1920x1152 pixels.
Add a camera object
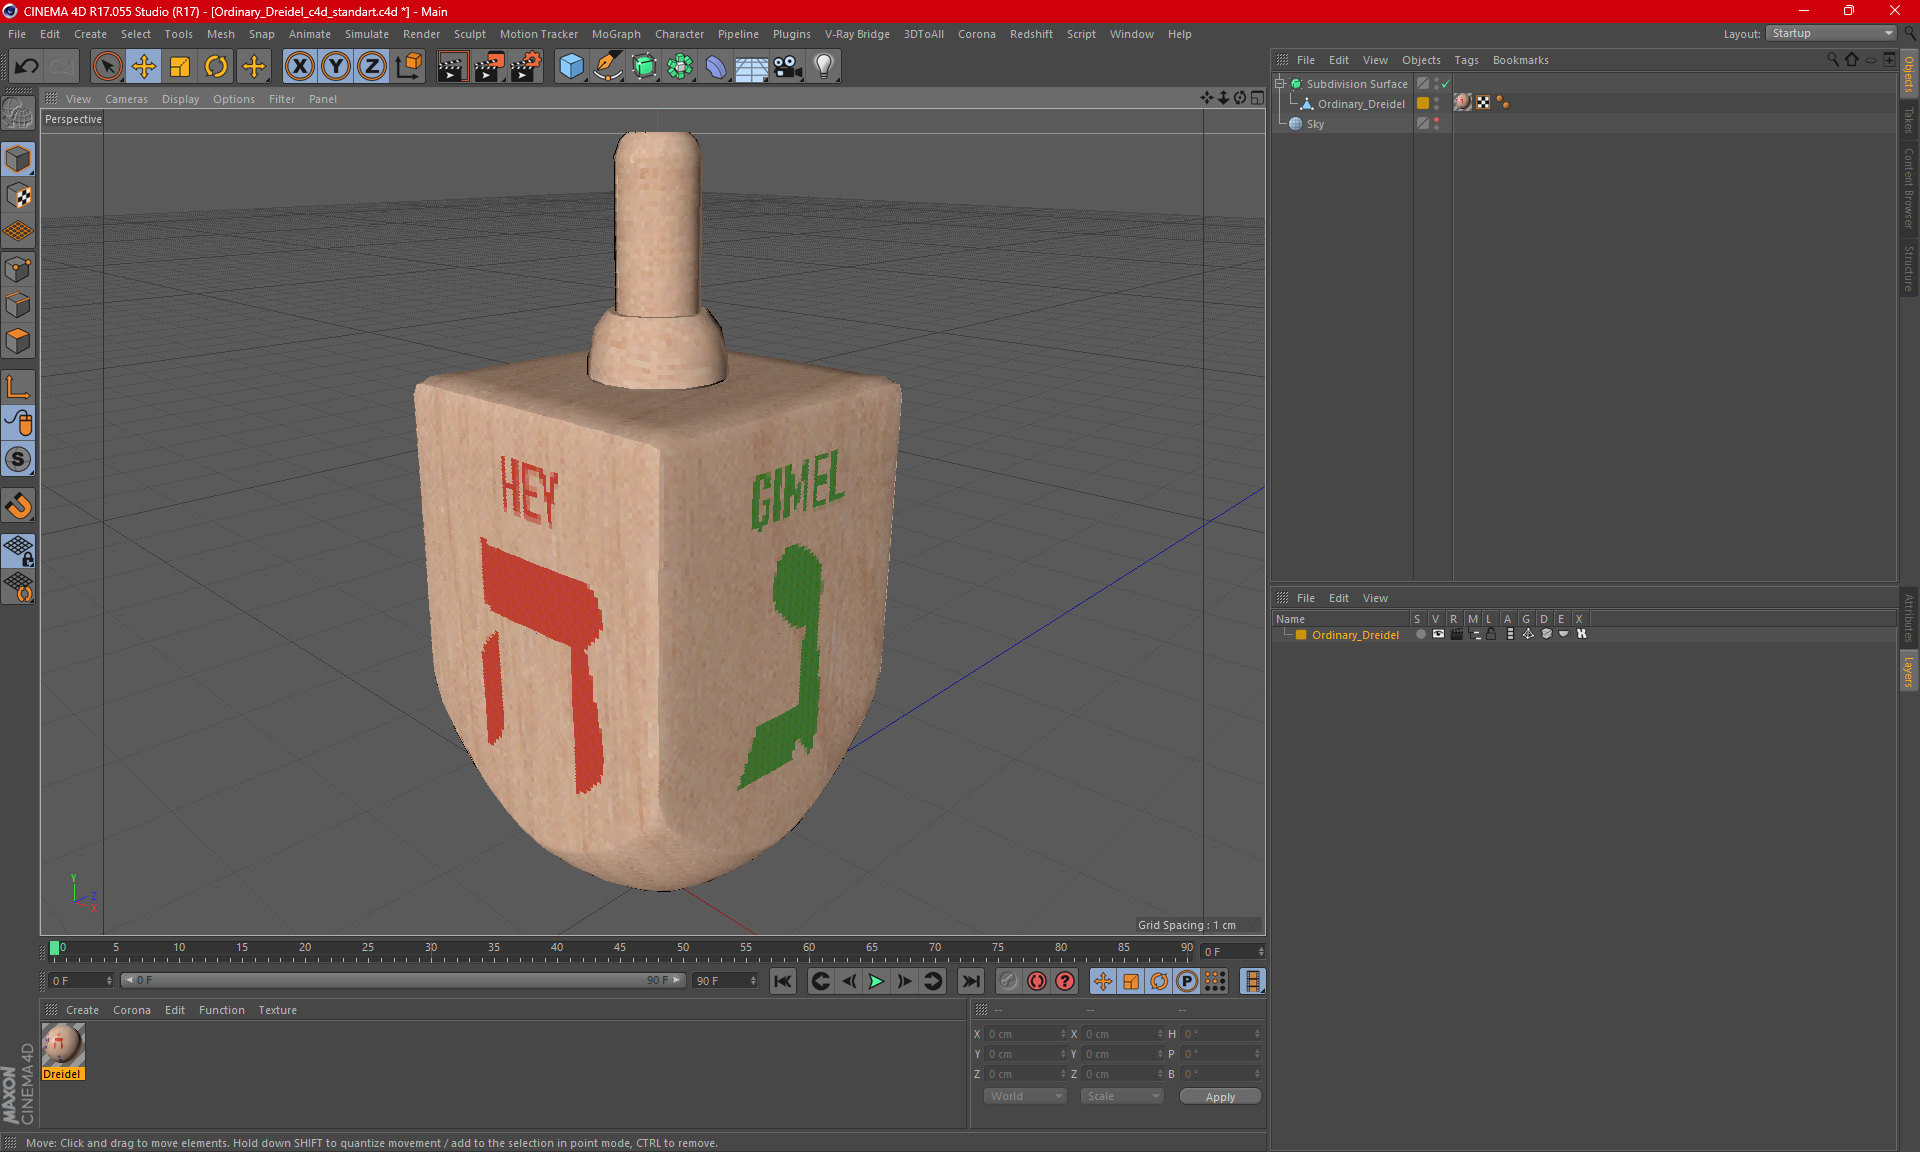788,66
